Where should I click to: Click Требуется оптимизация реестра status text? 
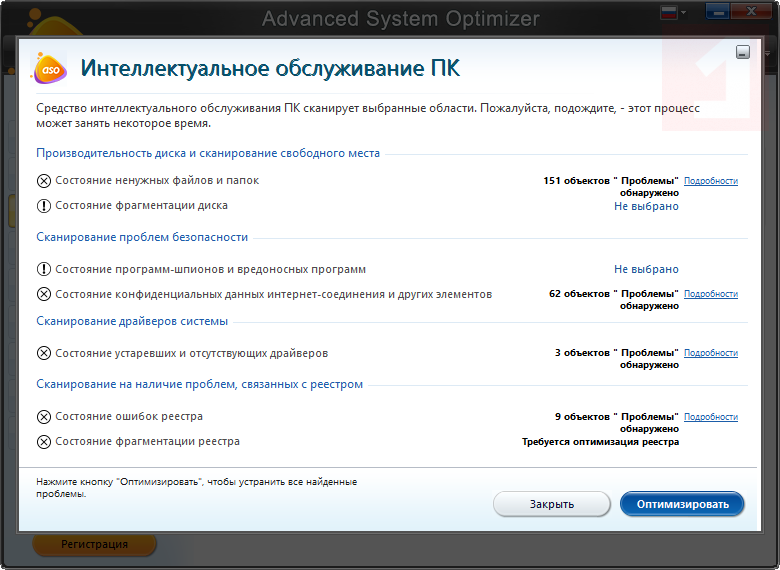(600, 442)
